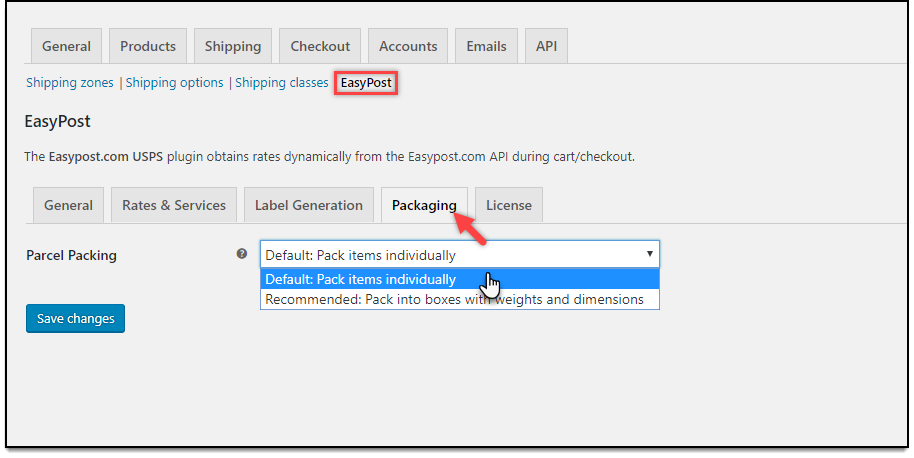
Task: Click the Save changes button
Action: click(75, 318)
